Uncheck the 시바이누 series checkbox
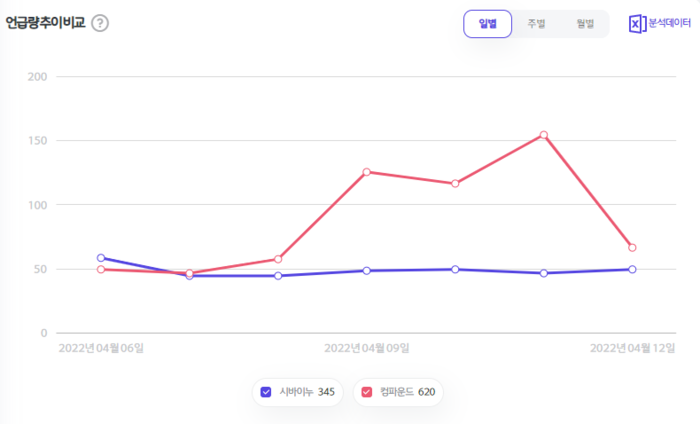700x424 pixels. coord(266,392)
